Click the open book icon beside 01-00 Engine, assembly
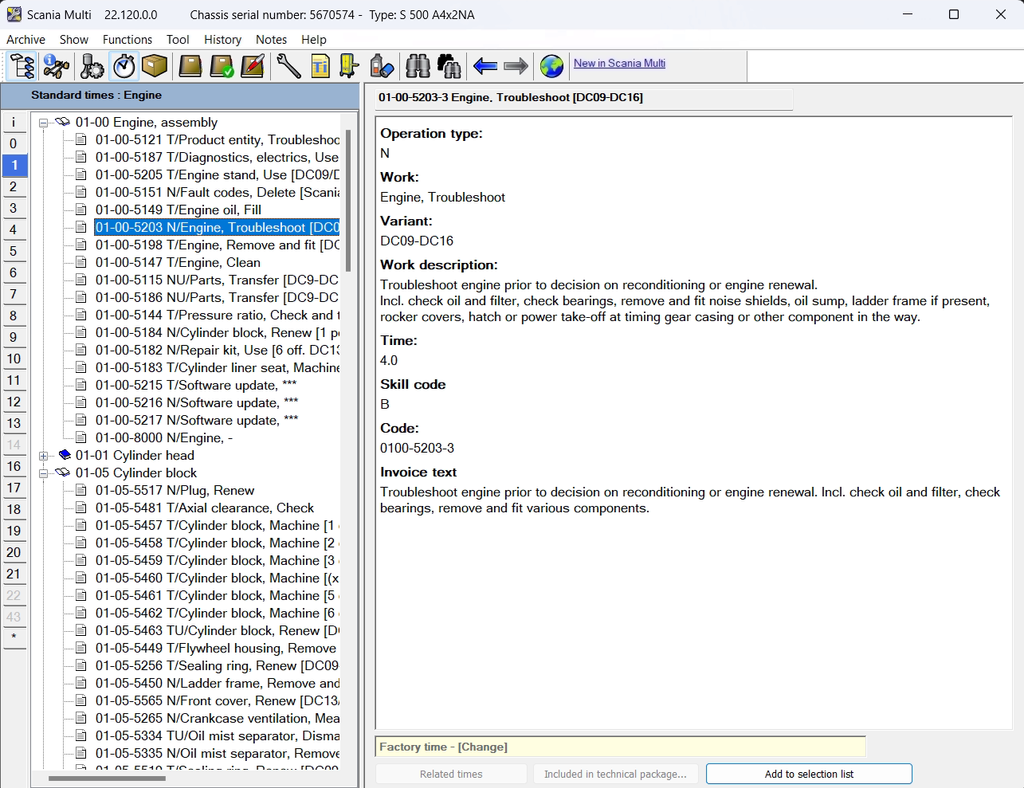 tap(63, 122)
